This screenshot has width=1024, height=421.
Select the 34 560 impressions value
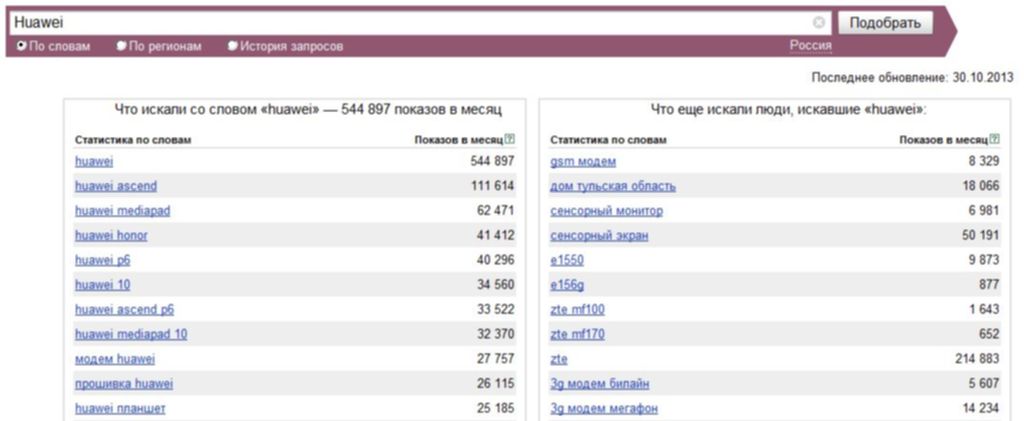tap(496, 285)
